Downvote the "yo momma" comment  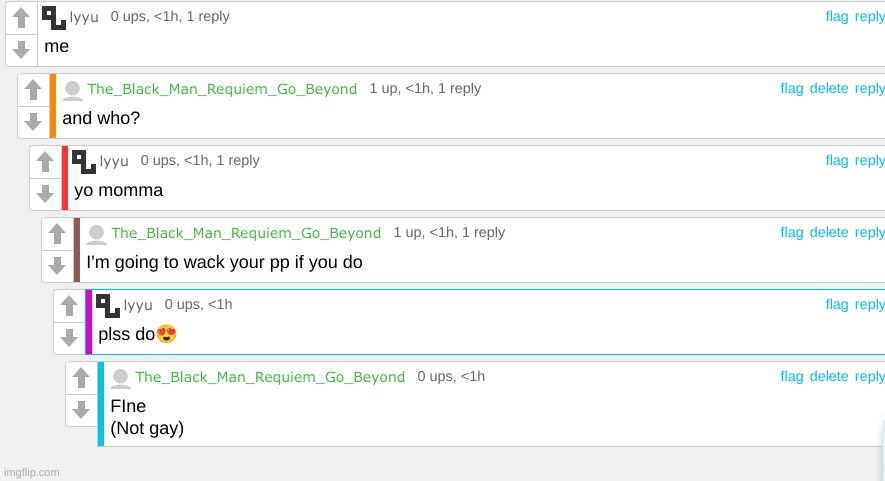[x=45, y=193]
